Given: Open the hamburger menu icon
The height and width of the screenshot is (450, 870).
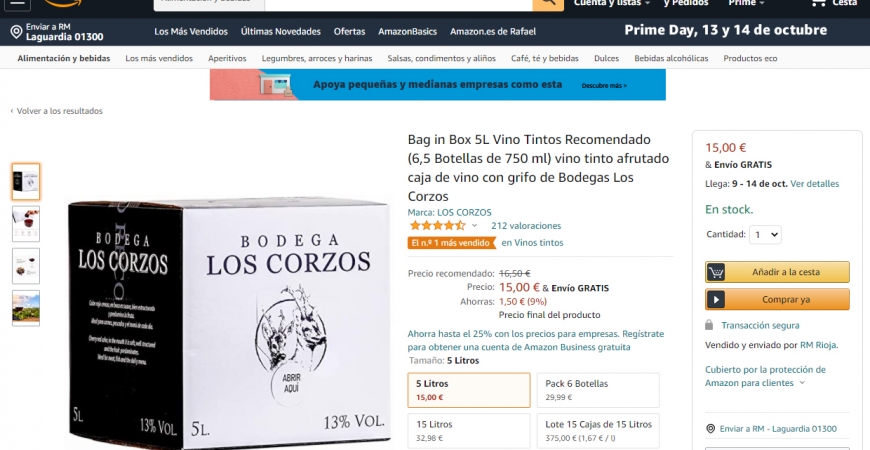Looking at the screenshot, I should tap(18, 3).
